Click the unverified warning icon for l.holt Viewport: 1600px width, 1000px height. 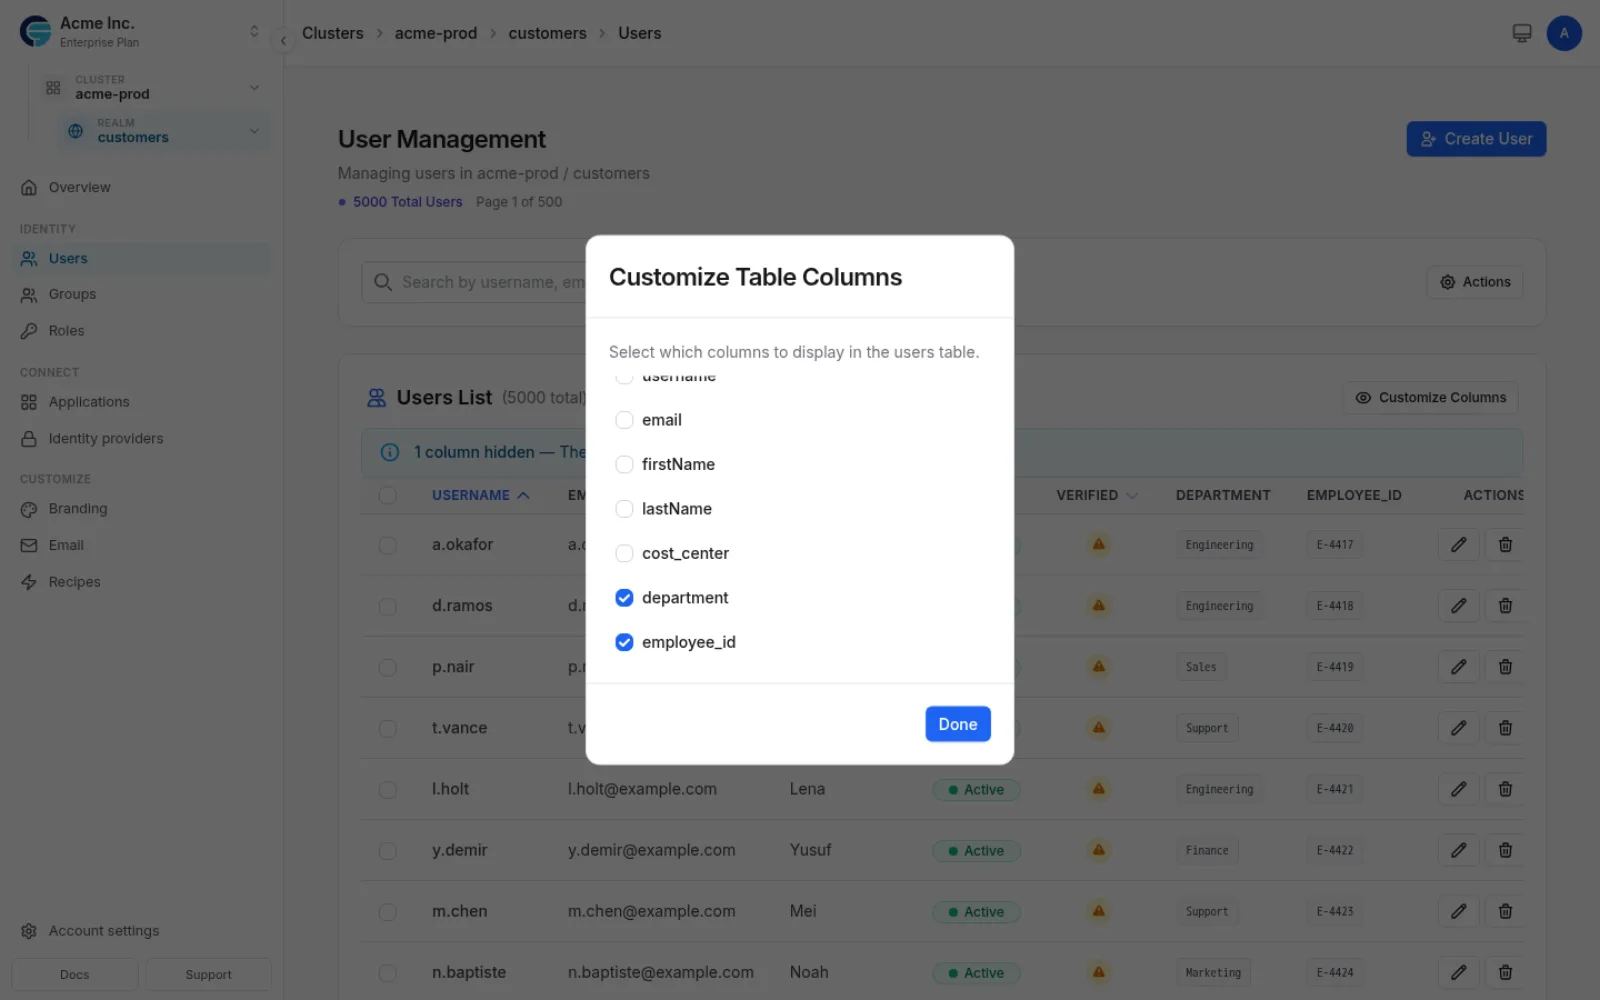(x=1098, y=789)
